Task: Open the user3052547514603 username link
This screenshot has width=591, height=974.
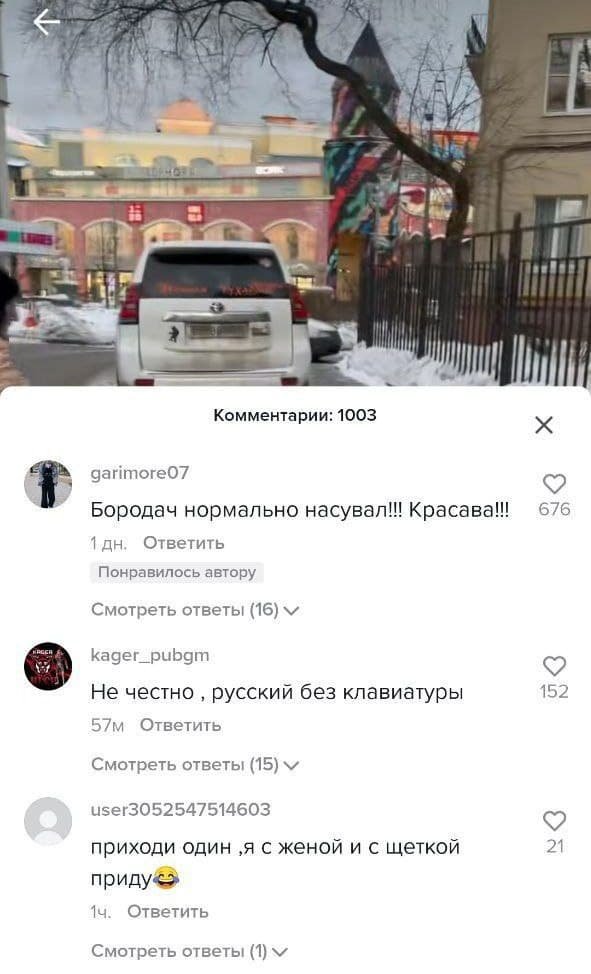Action: 181,809
